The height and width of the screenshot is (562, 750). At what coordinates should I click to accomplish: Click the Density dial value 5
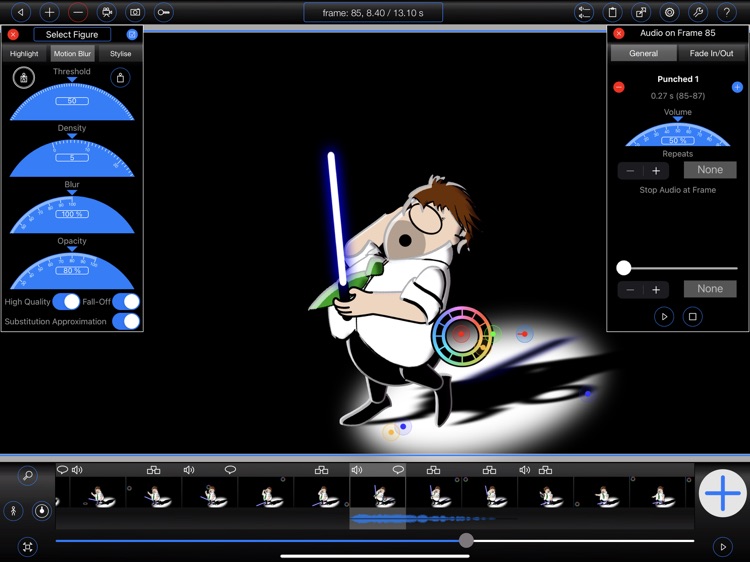[x=72, y=157]
